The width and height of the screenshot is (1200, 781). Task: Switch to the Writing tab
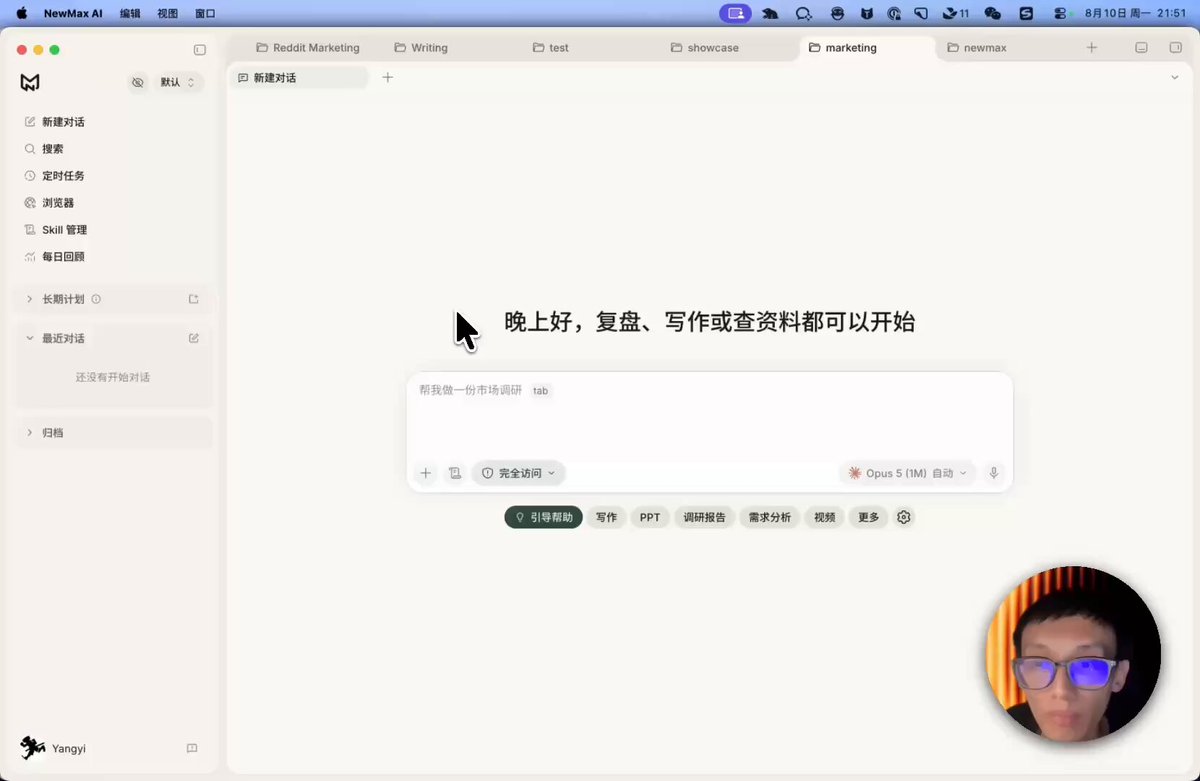tap(421, 48)
